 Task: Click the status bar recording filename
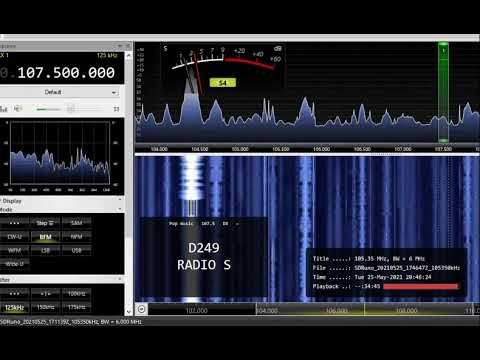[x=71, y=322]
